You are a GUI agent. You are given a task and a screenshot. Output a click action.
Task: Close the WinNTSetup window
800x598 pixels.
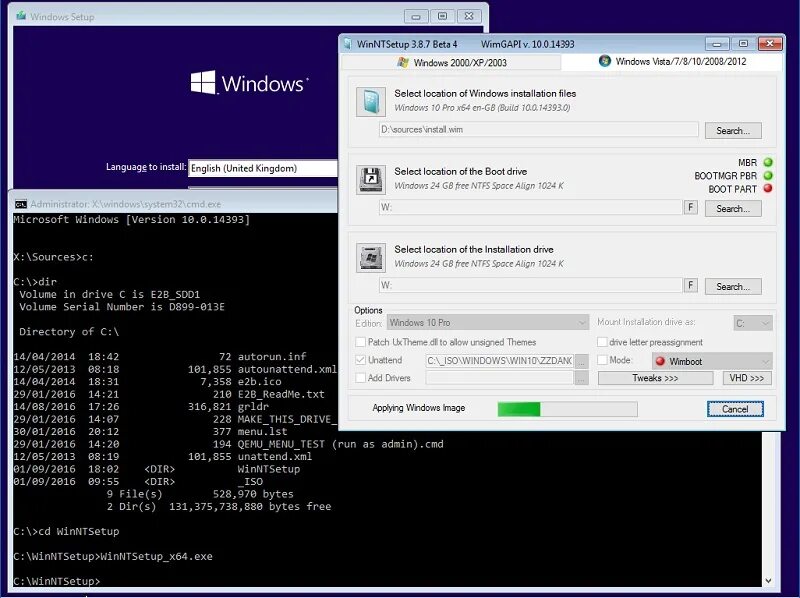tap(770, 44)
